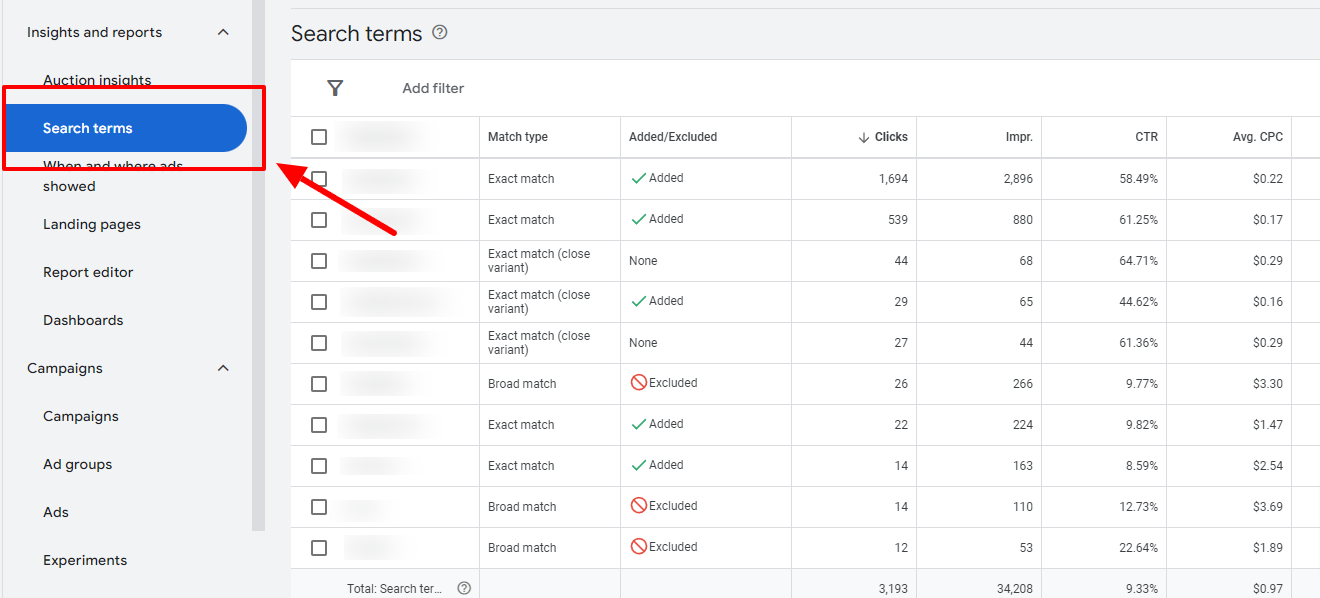Select Search terms in sidebar

125,128
